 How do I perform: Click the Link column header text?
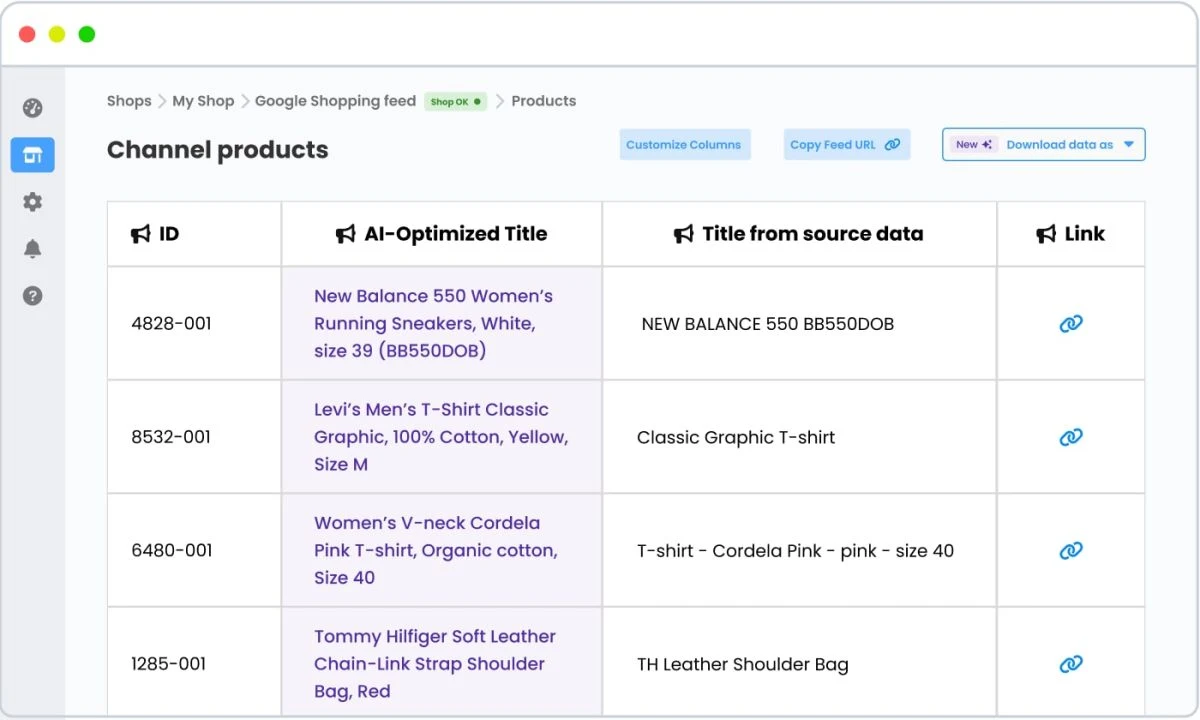(1084, 234)
